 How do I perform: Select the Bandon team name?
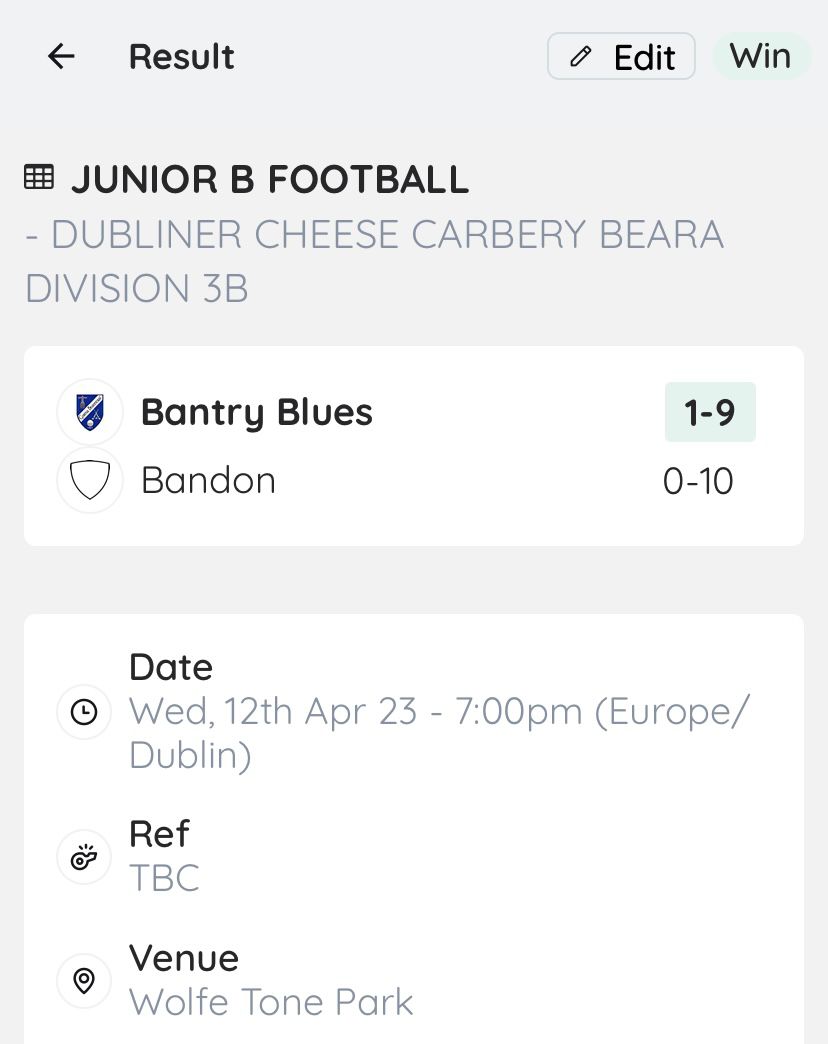point(208,480)
